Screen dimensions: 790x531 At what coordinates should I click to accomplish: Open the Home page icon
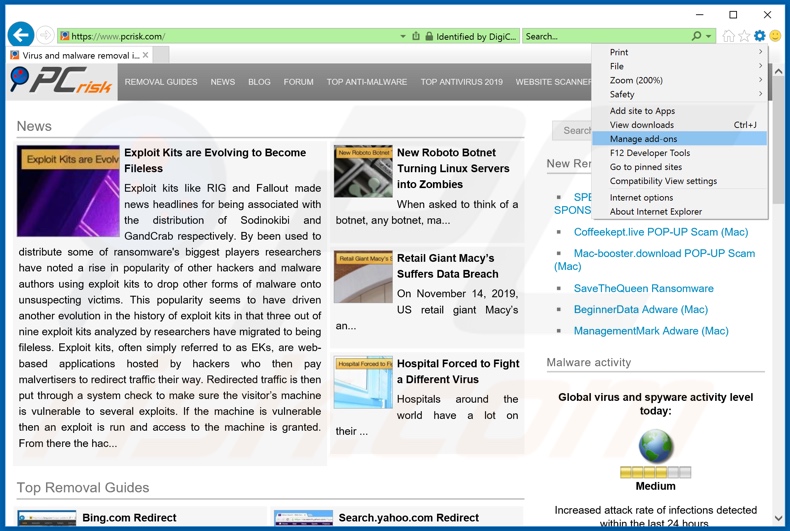pos(728,36)
